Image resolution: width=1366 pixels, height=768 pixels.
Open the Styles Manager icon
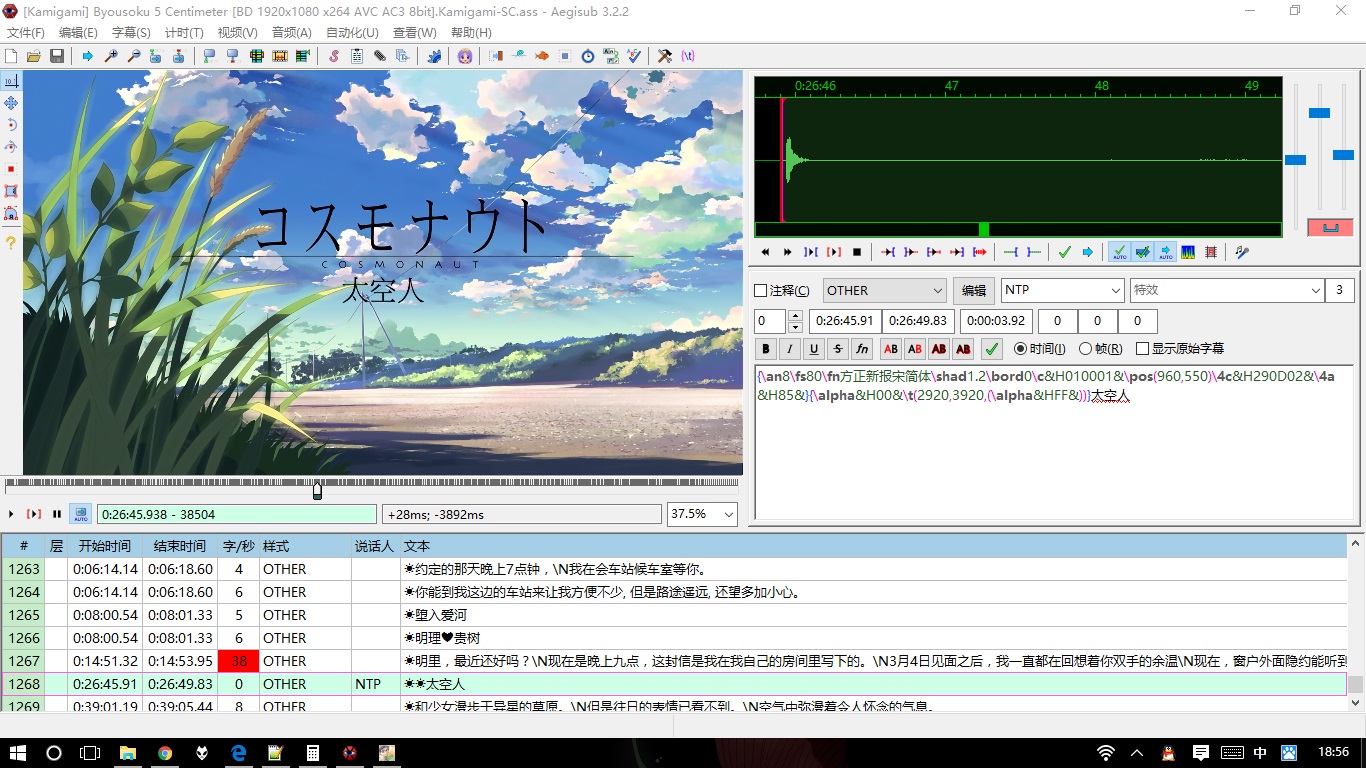tap(334, 56)
